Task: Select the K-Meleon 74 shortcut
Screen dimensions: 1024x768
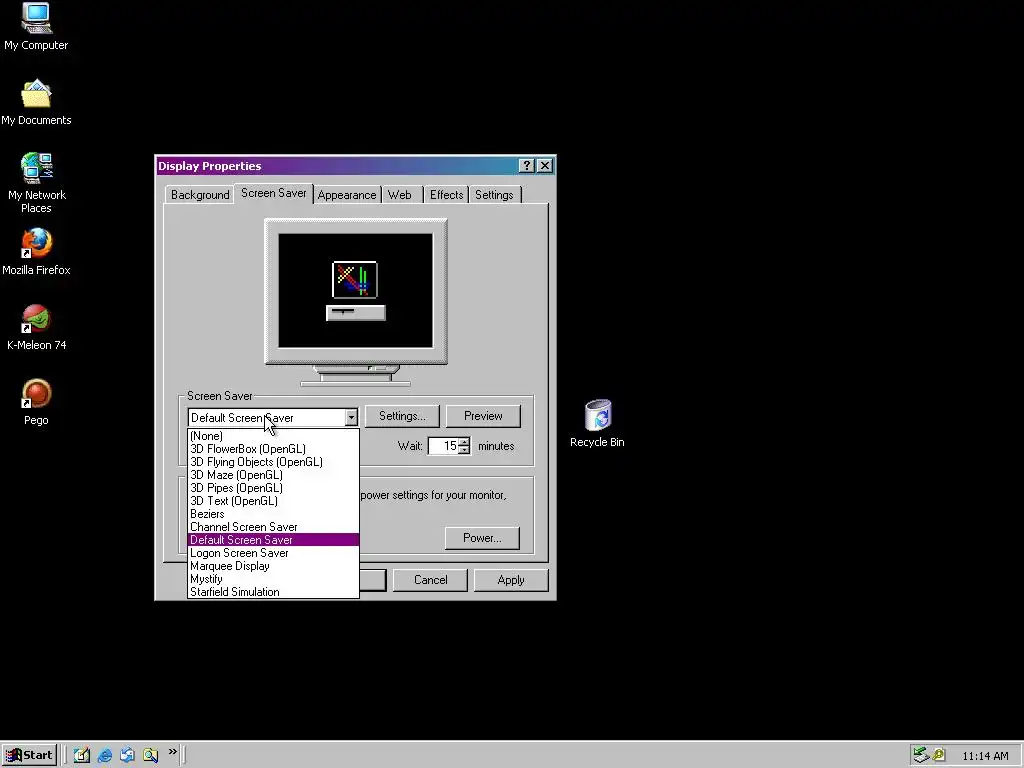Action: click(36, 327)
